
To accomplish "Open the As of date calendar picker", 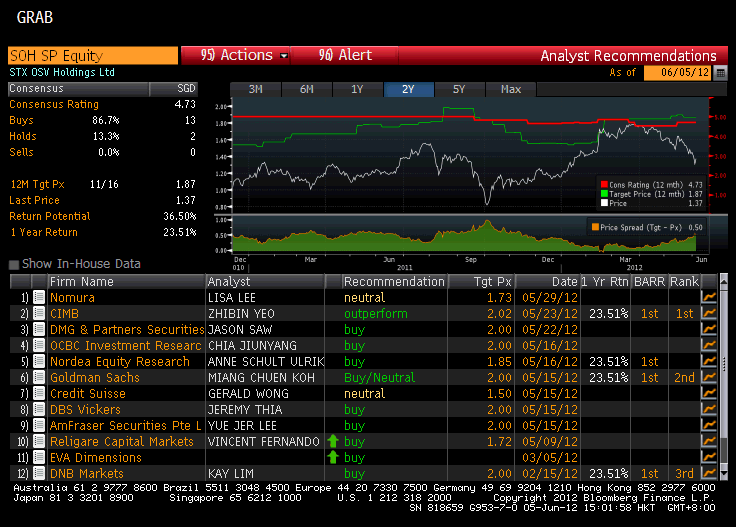I will (x=721, y=73).
